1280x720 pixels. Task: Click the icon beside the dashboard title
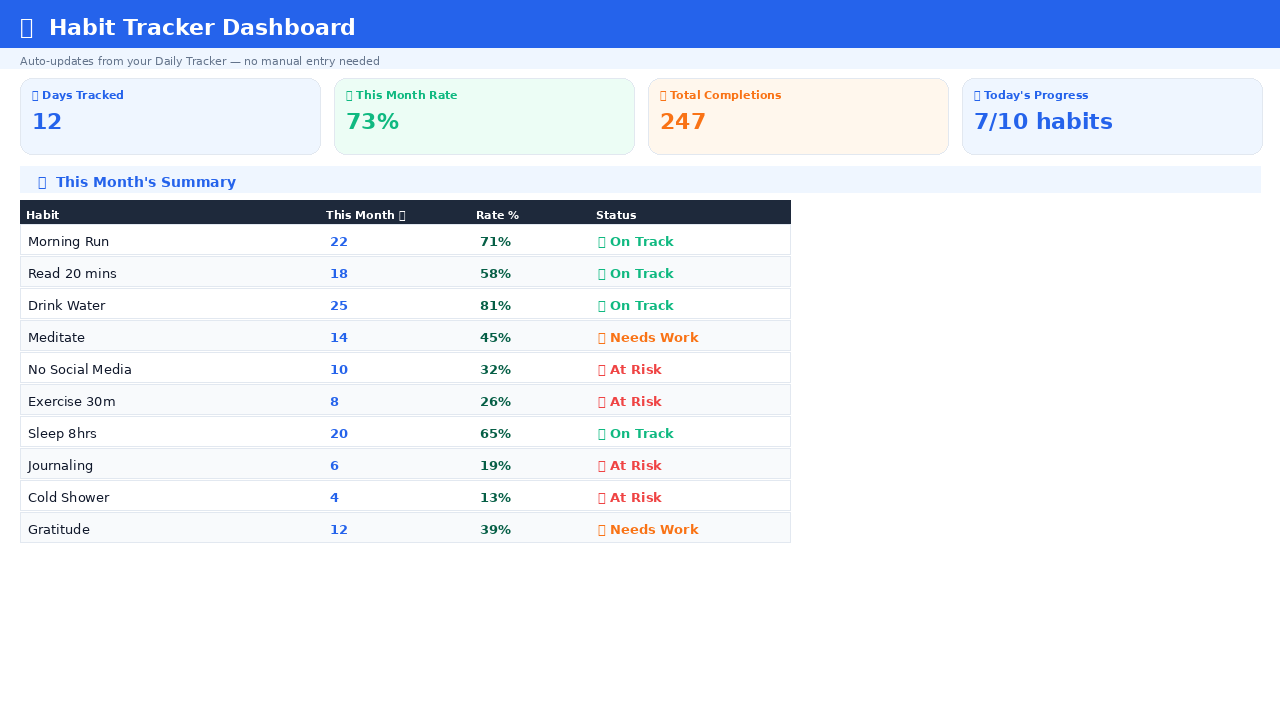[x=26, y=28]
